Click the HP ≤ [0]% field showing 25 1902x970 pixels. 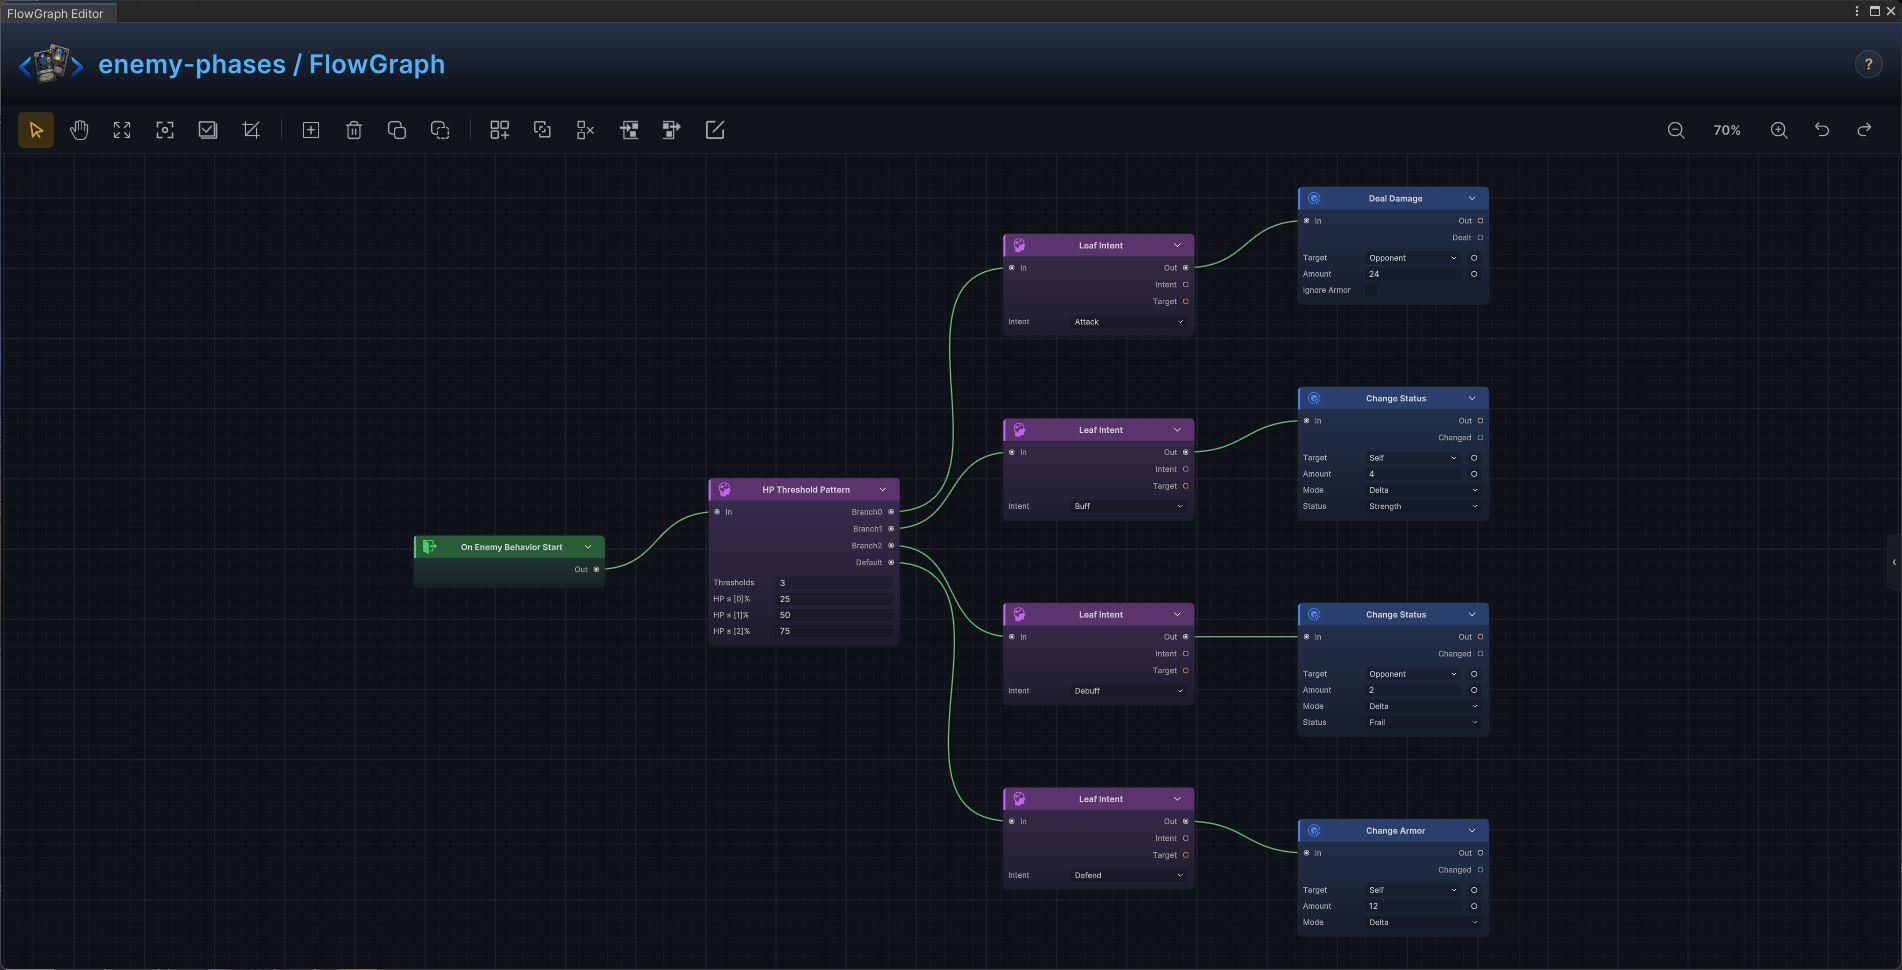[834, 599]
